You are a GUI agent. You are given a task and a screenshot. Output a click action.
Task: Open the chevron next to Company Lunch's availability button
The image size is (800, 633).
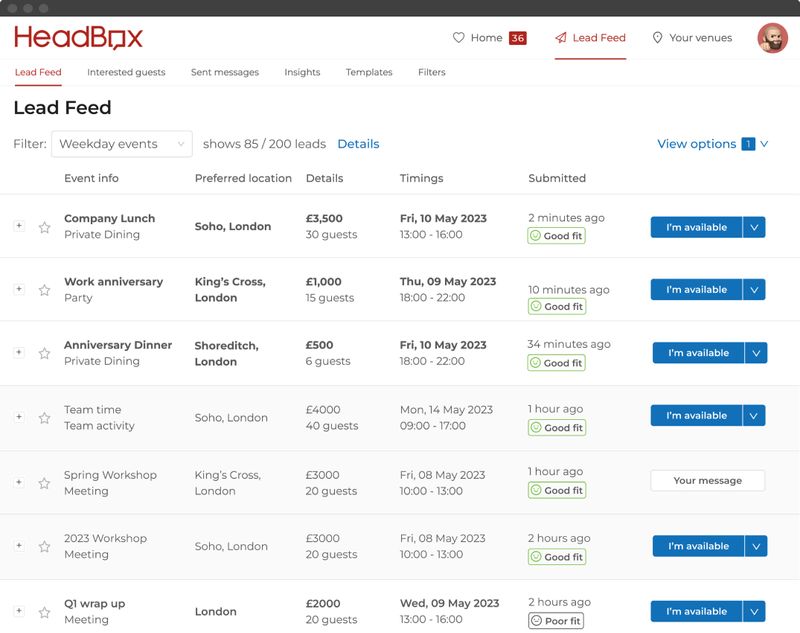755,227
